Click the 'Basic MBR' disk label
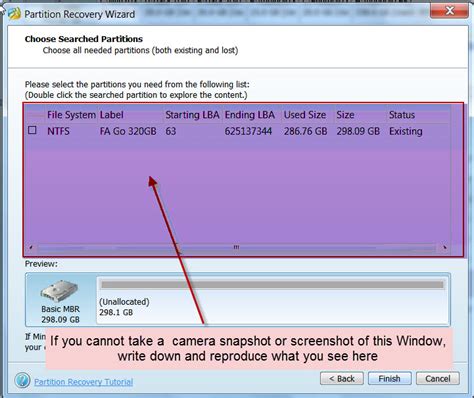 point(60,309)
